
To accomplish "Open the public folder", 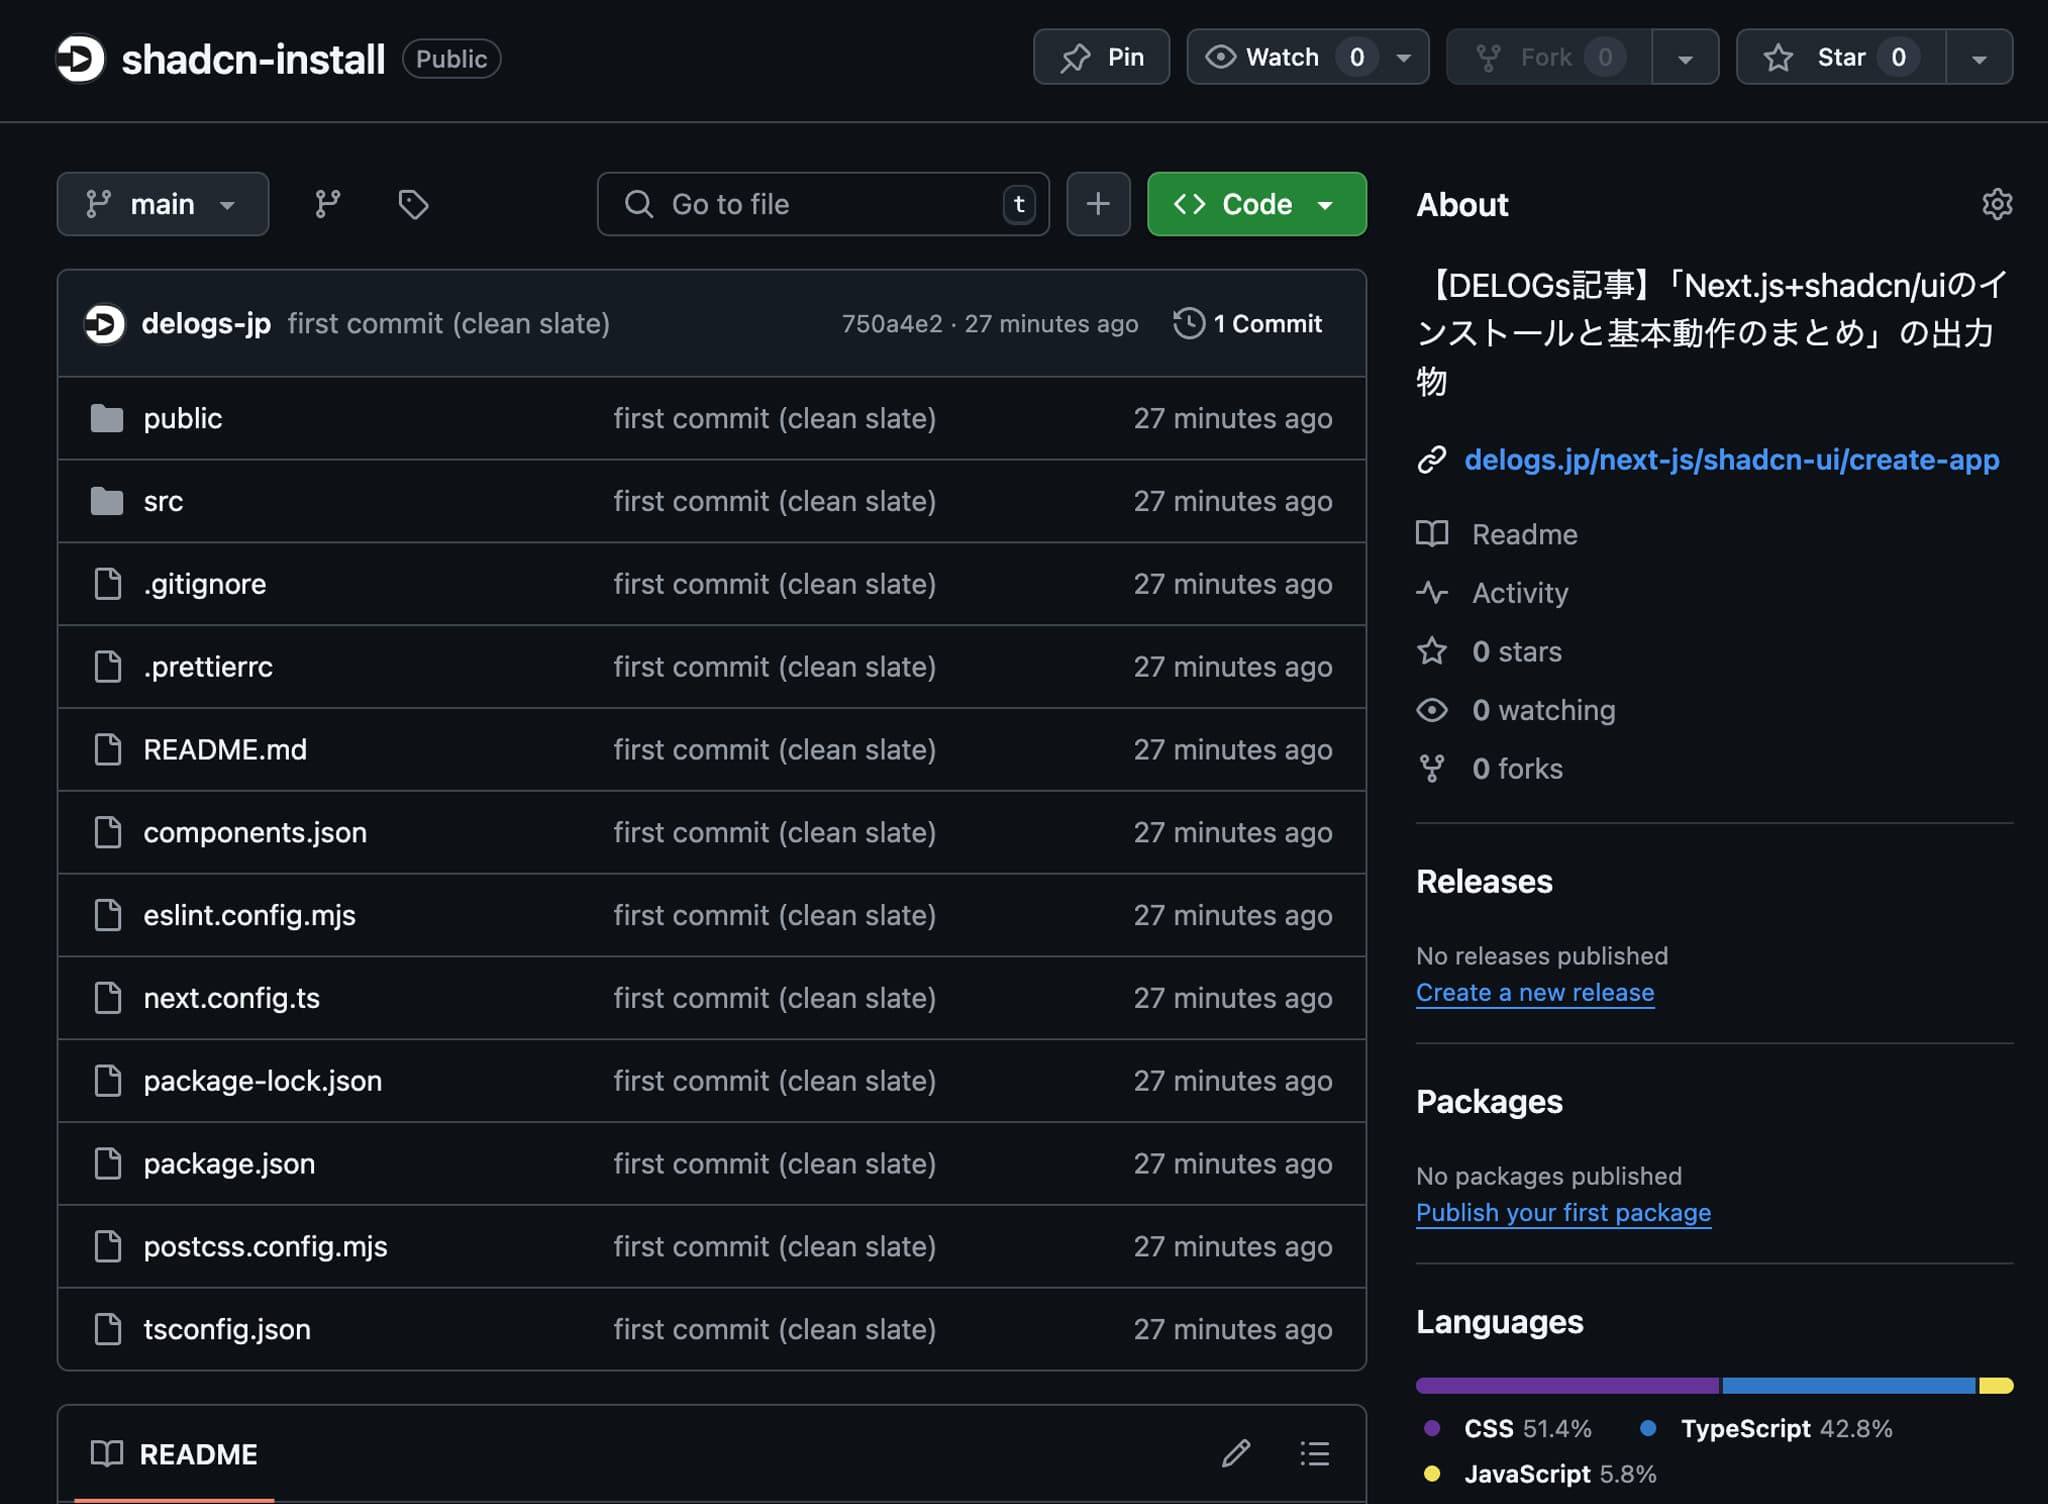I will [183, 418].
